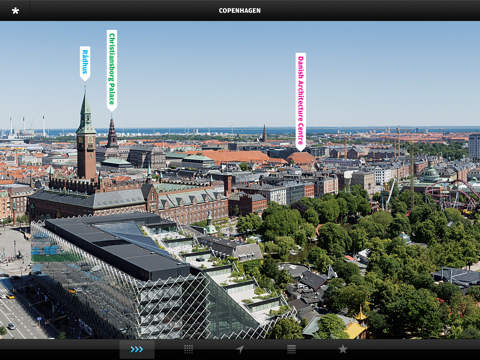Tap the white chimneys on left horizon
Screen dimensions: 480x360
click(x=27, y=126)
